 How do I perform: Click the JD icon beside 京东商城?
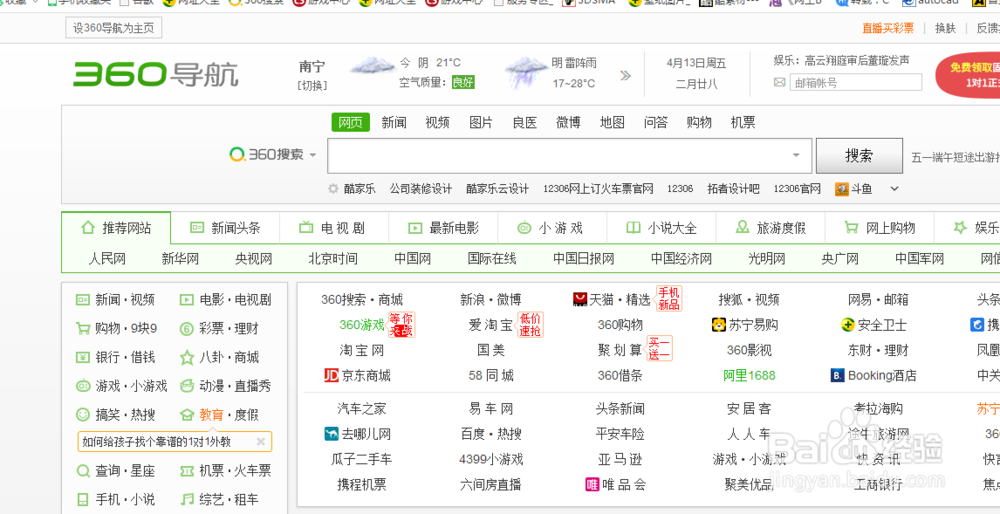[331, 375]
